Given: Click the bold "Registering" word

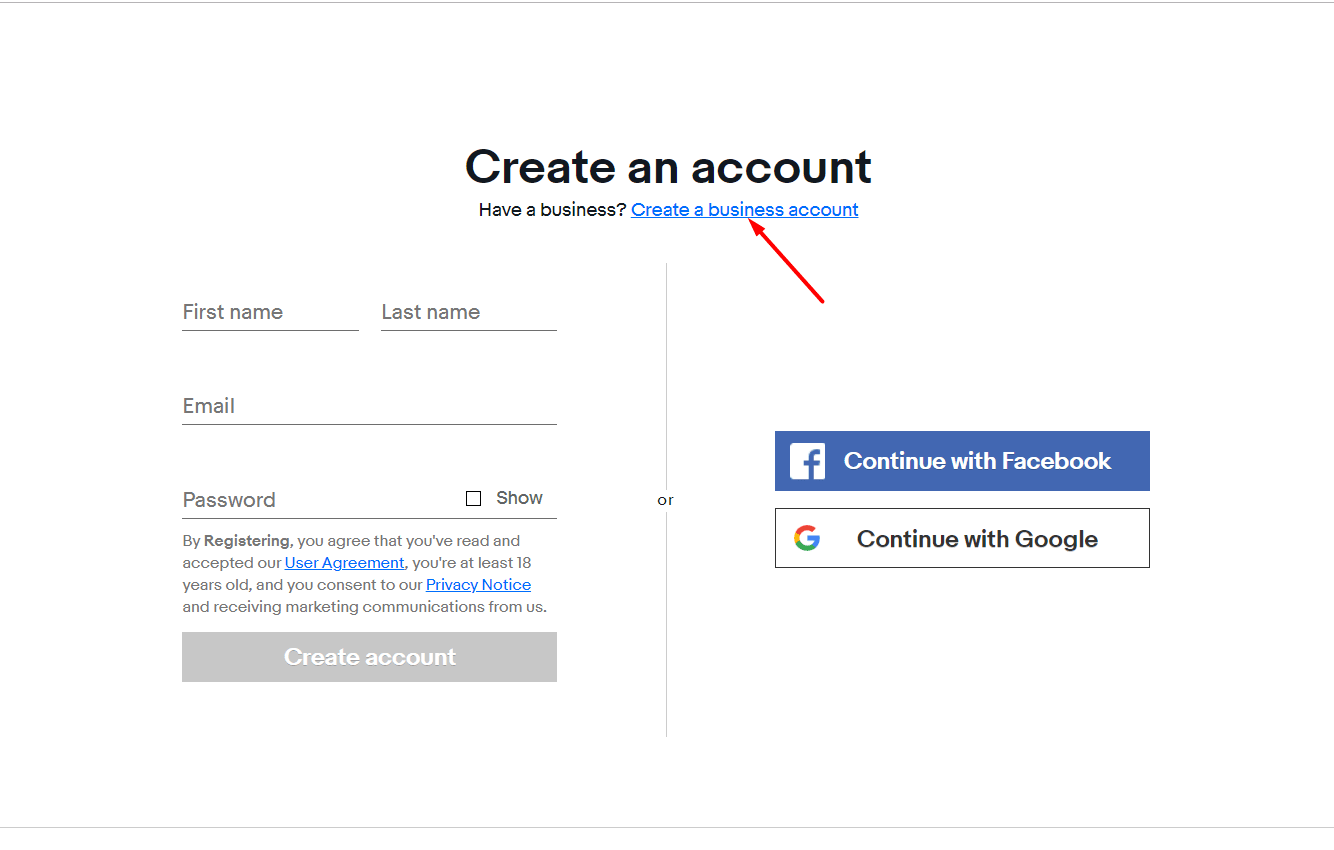Looking at the screenshot, I should click(x=247, y=541).
